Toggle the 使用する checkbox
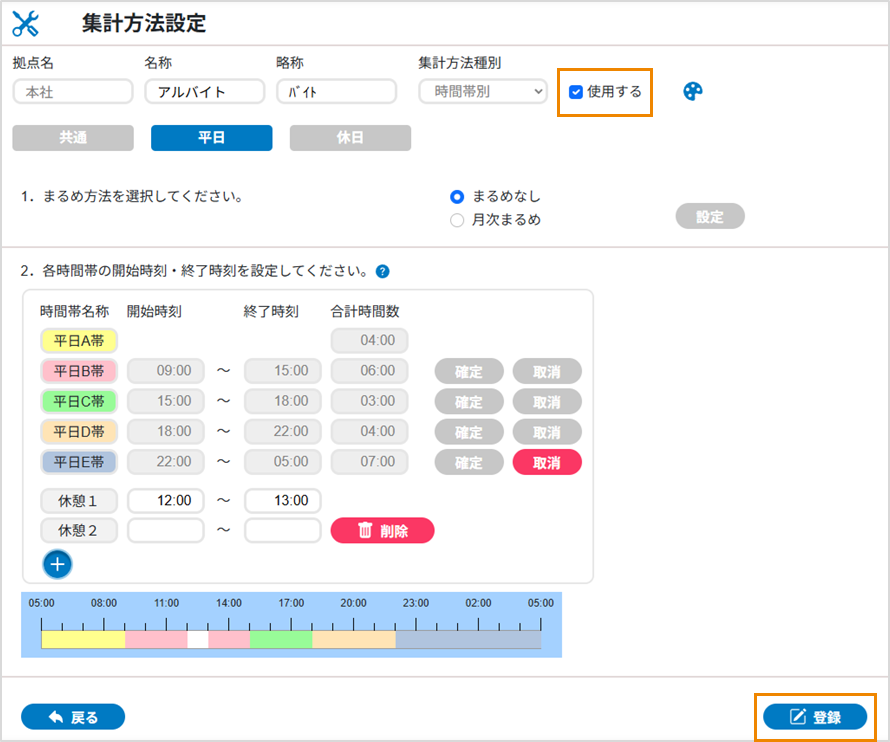Screen dimensions: 890x742 (576, 92)
